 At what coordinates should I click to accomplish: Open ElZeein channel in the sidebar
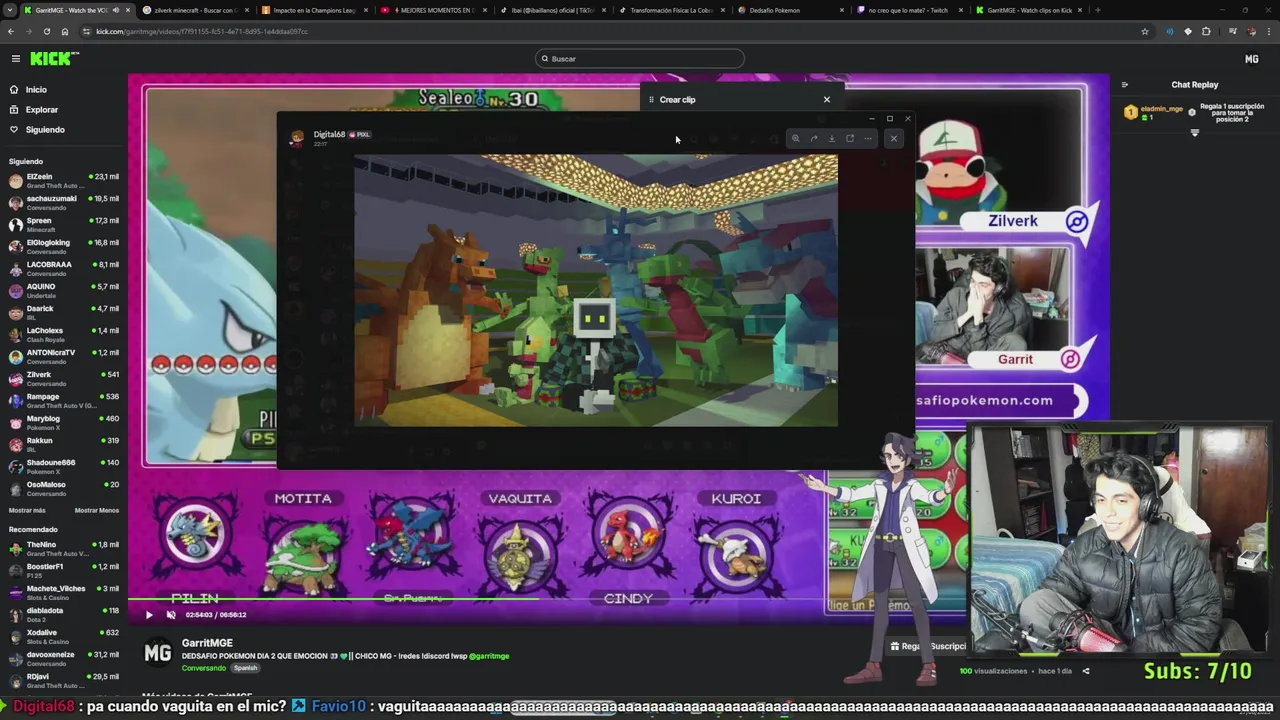(63, 180)
